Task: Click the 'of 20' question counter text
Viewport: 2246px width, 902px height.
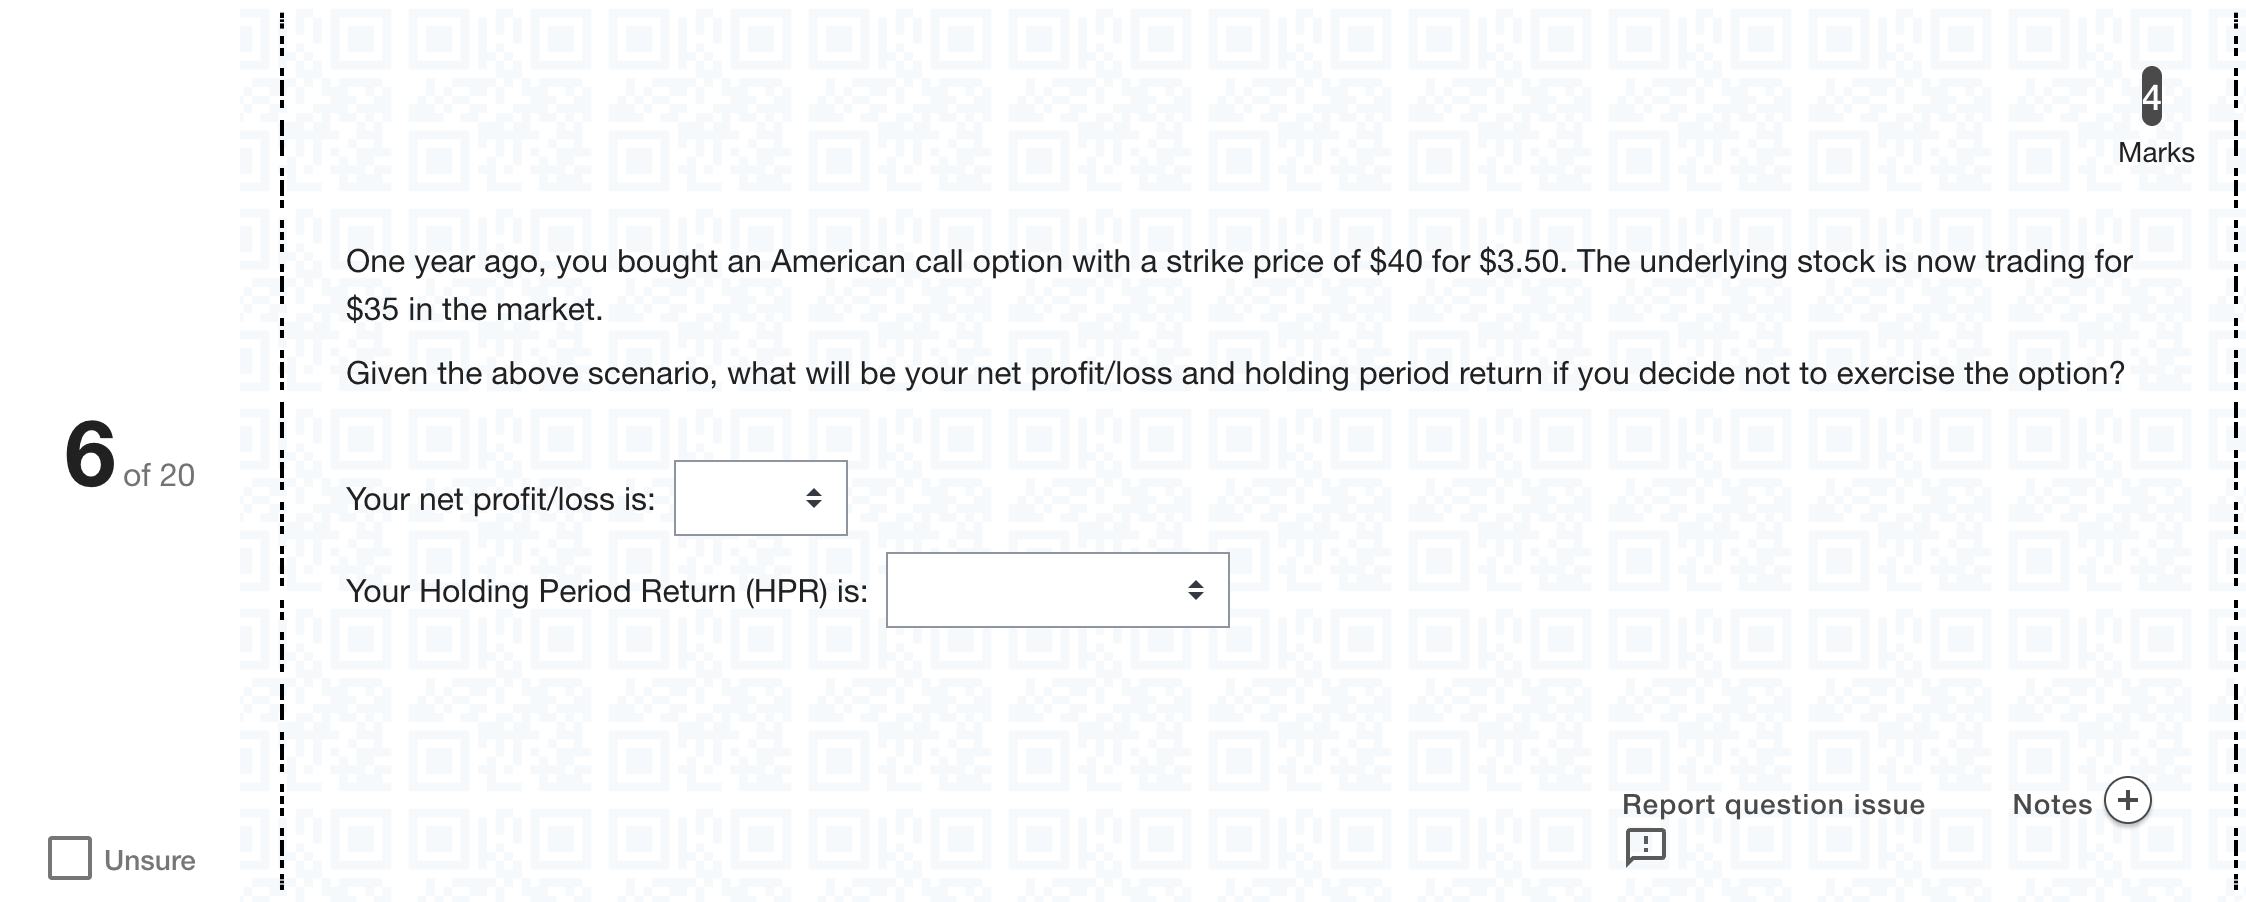Action: [159, 475]
